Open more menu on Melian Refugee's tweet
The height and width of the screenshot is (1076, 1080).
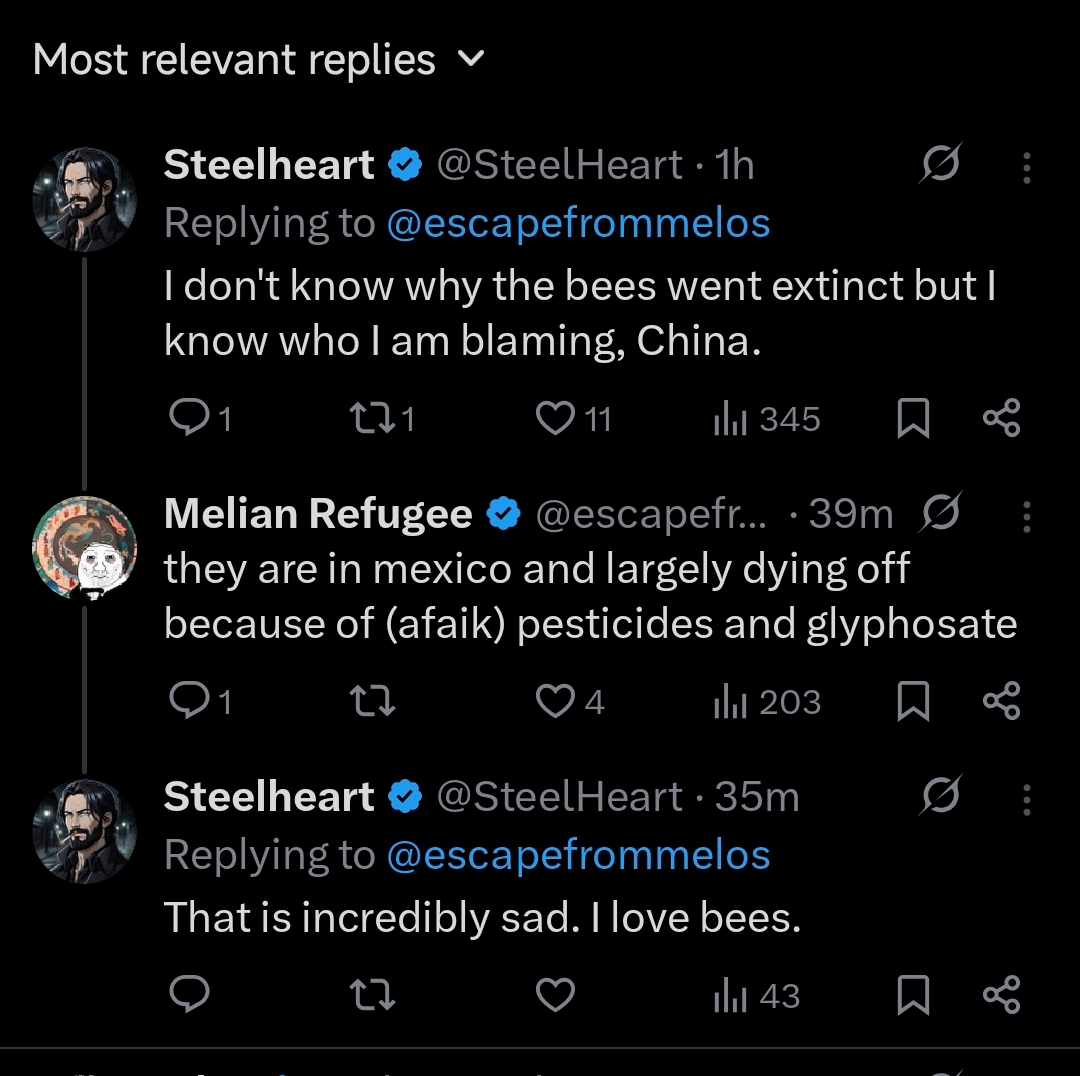point(1026,516)
